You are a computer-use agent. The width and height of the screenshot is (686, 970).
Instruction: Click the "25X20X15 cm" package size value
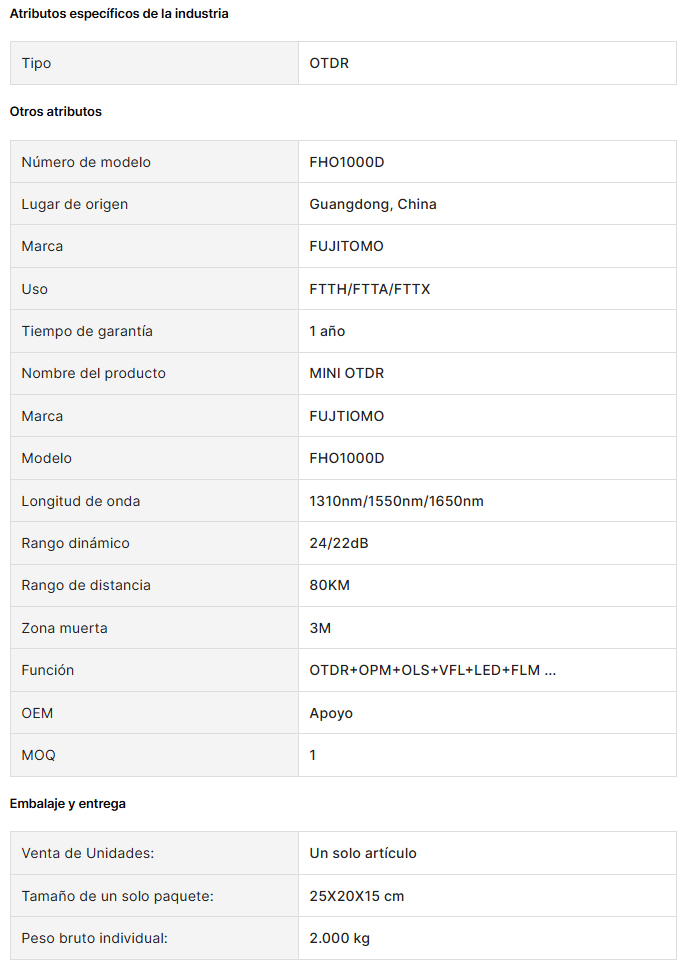coord(357,896)
